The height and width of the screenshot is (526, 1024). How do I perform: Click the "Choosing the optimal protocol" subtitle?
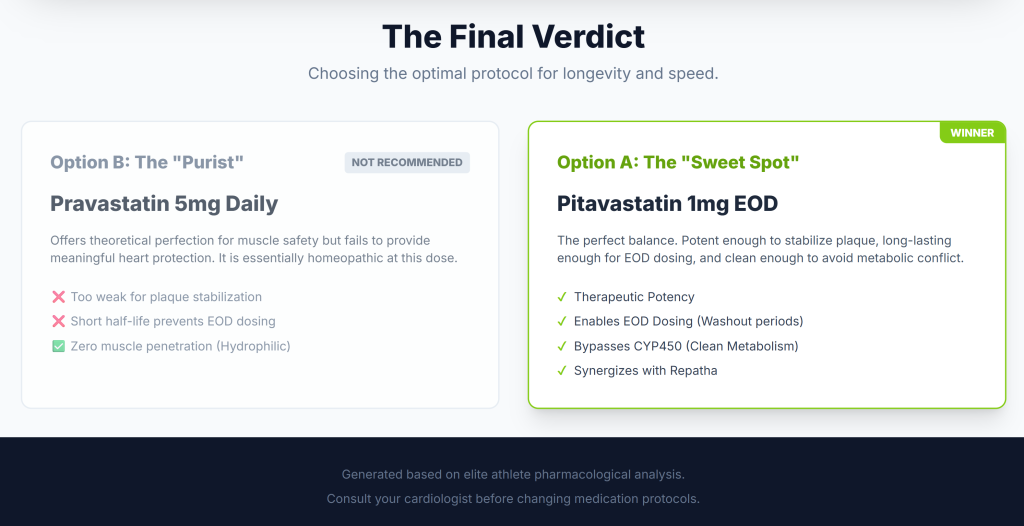[x=513, y=74]
